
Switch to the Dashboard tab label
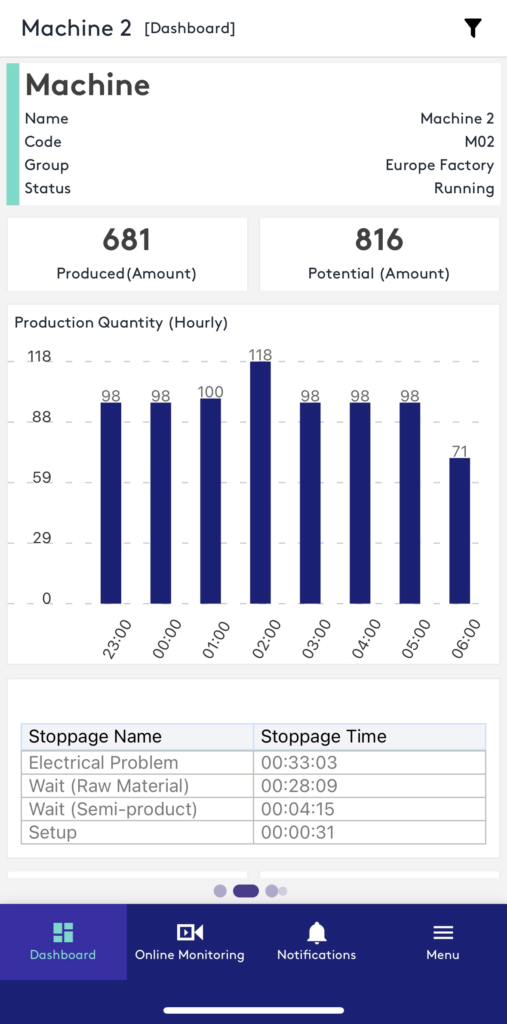(63, 955)
